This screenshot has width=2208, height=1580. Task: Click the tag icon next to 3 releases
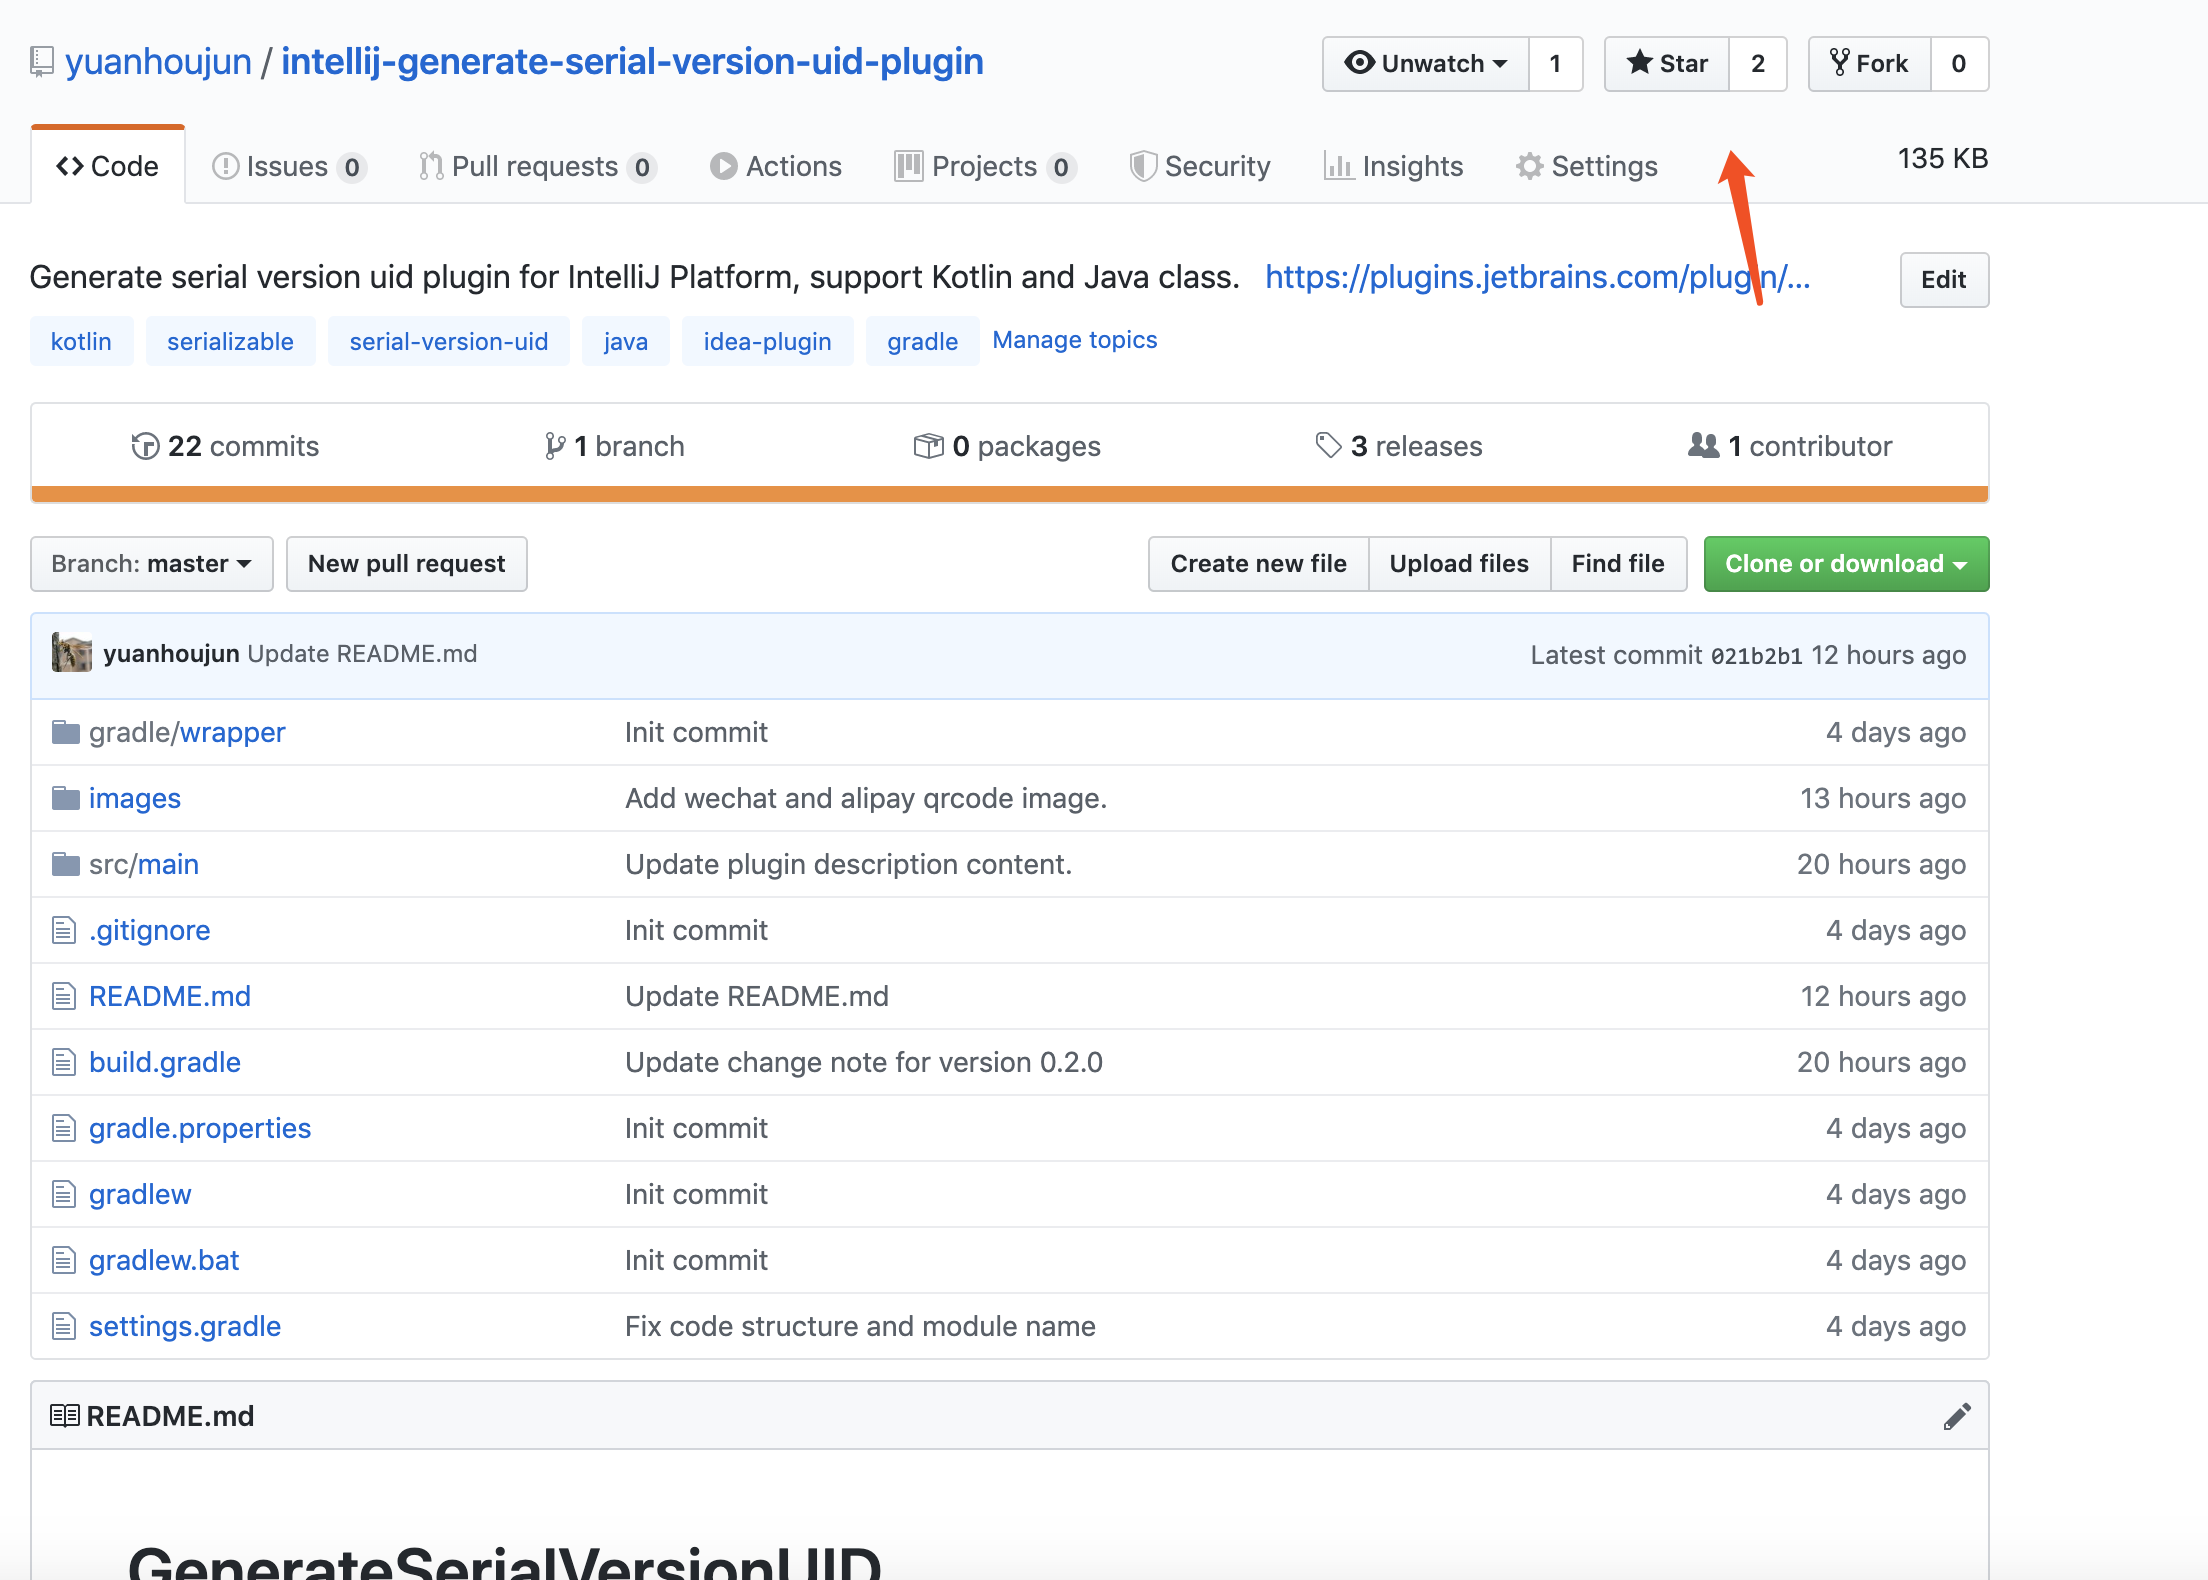pyautogui.click(x=1328, y=445)
